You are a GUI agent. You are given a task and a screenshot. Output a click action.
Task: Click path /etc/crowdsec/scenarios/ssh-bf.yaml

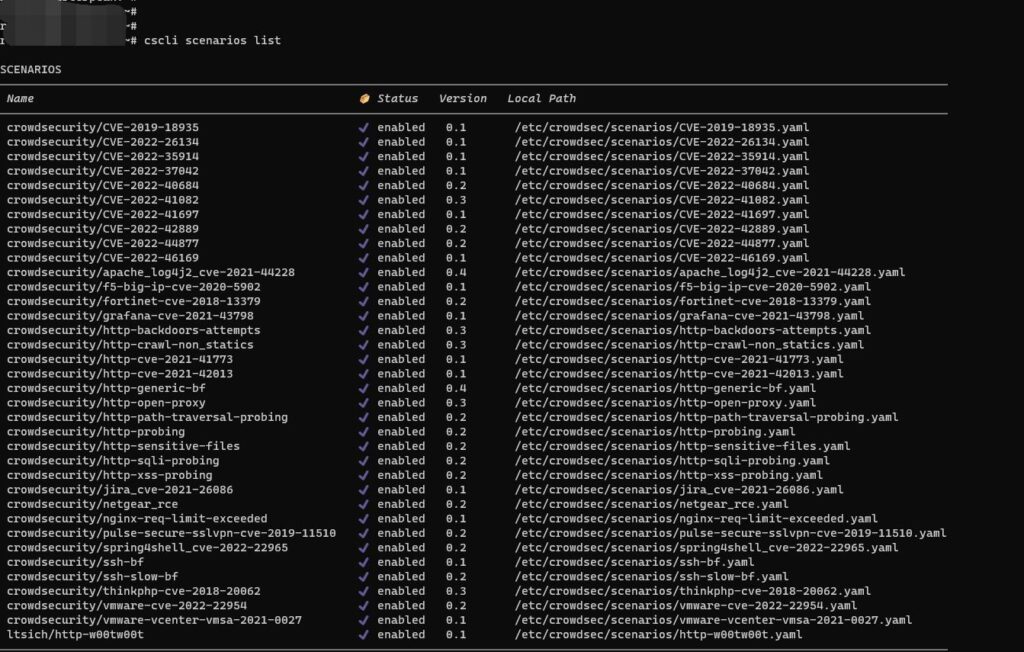point(634,562)
